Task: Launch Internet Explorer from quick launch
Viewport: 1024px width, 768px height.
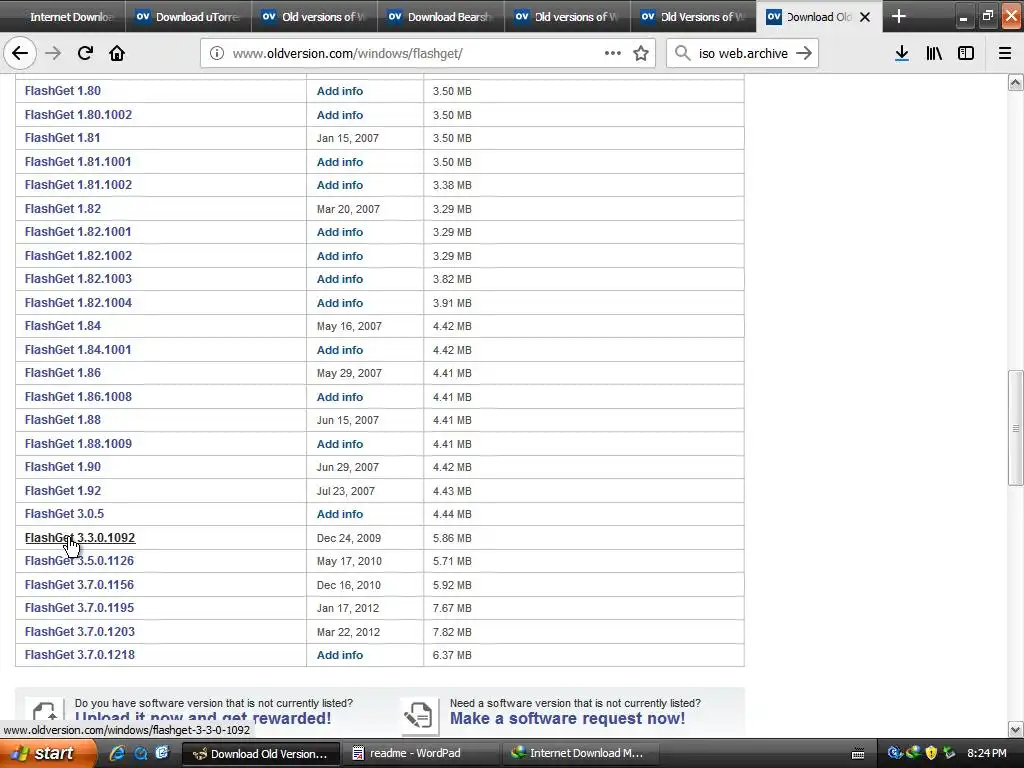Action: point(118,753)
